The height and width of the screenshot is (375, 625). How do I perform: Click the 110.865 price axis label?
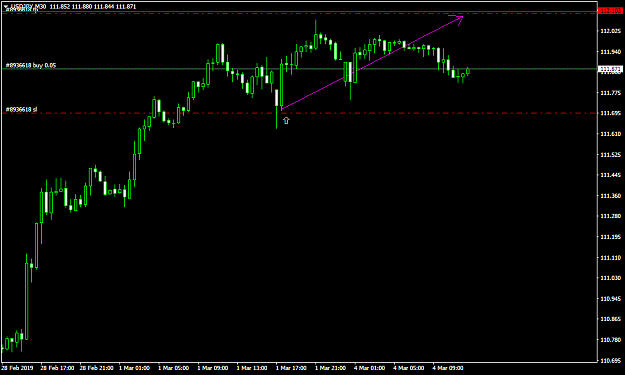(x=610, y=319)
